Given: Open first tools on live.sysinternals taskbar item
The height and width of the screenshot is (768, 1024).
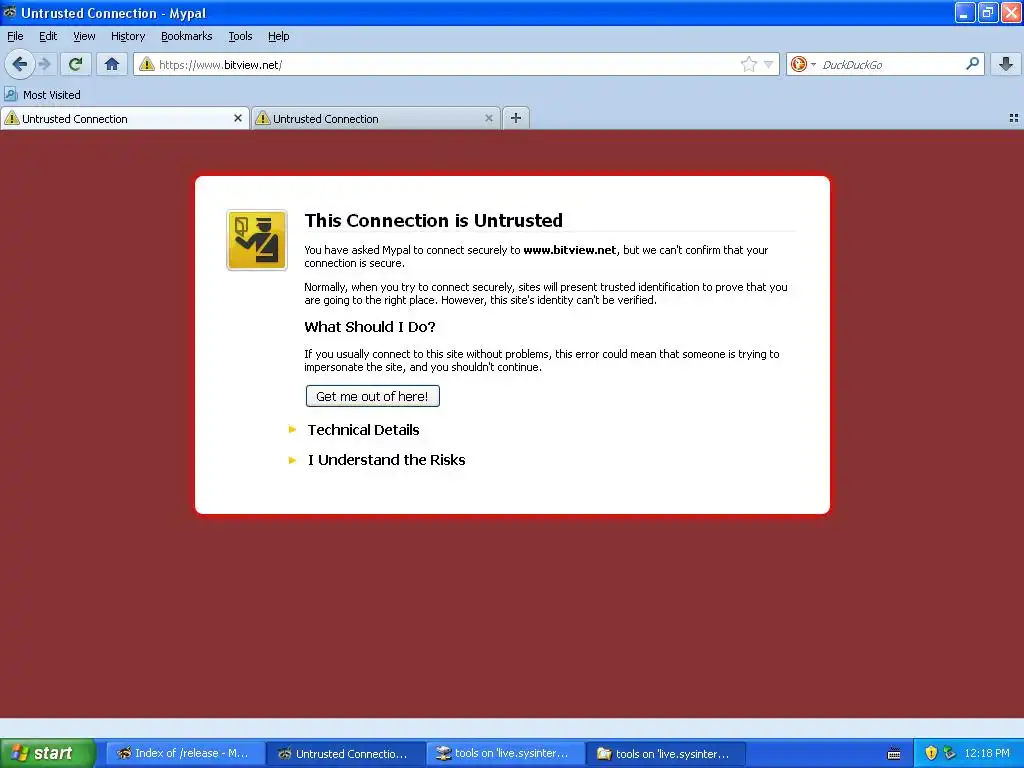Looking at the screenshot, I should [x=506, y=753].
